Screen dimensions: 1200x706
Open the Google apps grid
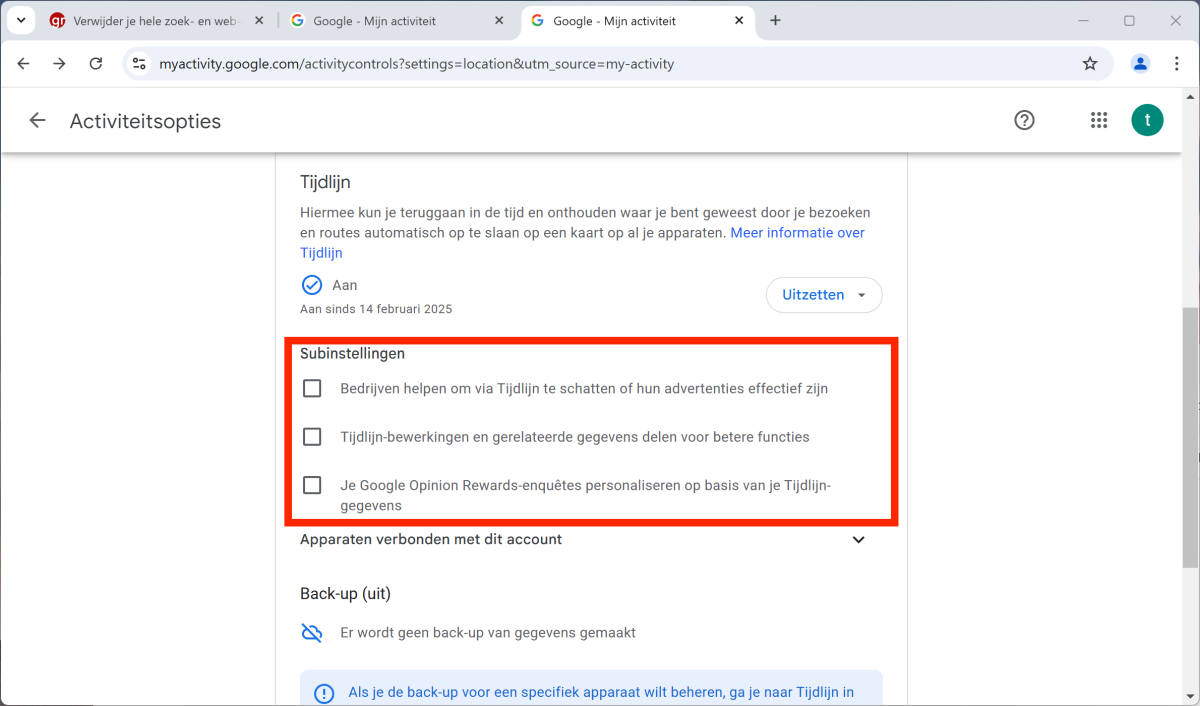(1099, 121)
